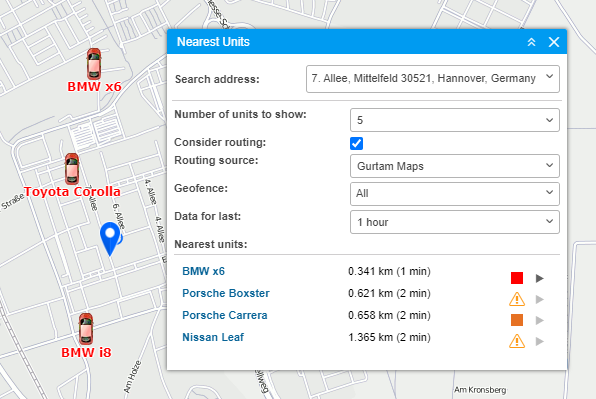This screenshot has width=596, height=399.
Task: Open the Nissan Leaf unit link
Action: click(x=213, y=337)
